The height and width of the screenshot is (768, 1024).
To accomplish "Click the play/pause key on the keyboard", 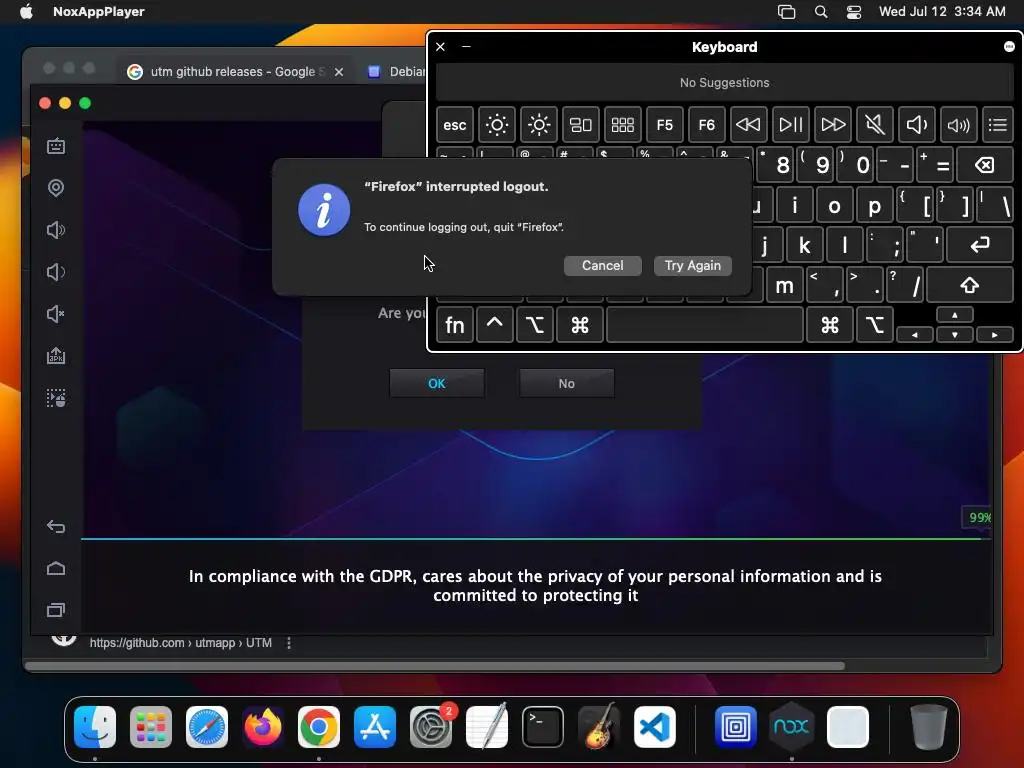I will pyautogui.click(x=790, y=125).
